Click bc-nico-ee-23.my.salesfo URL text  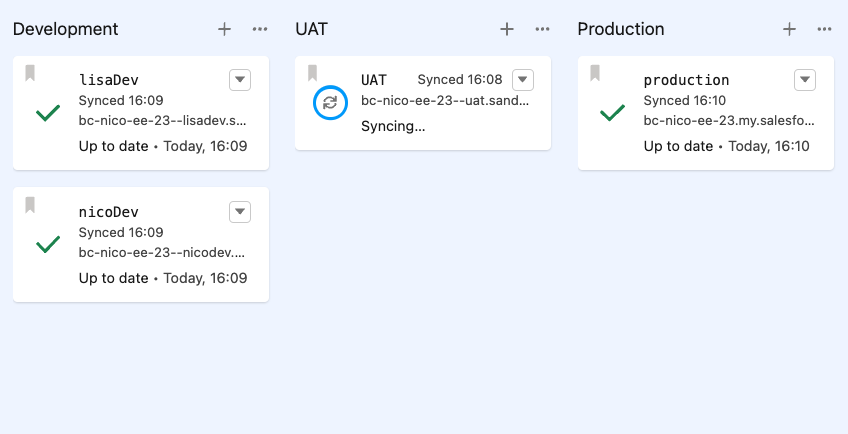(729, 120)
